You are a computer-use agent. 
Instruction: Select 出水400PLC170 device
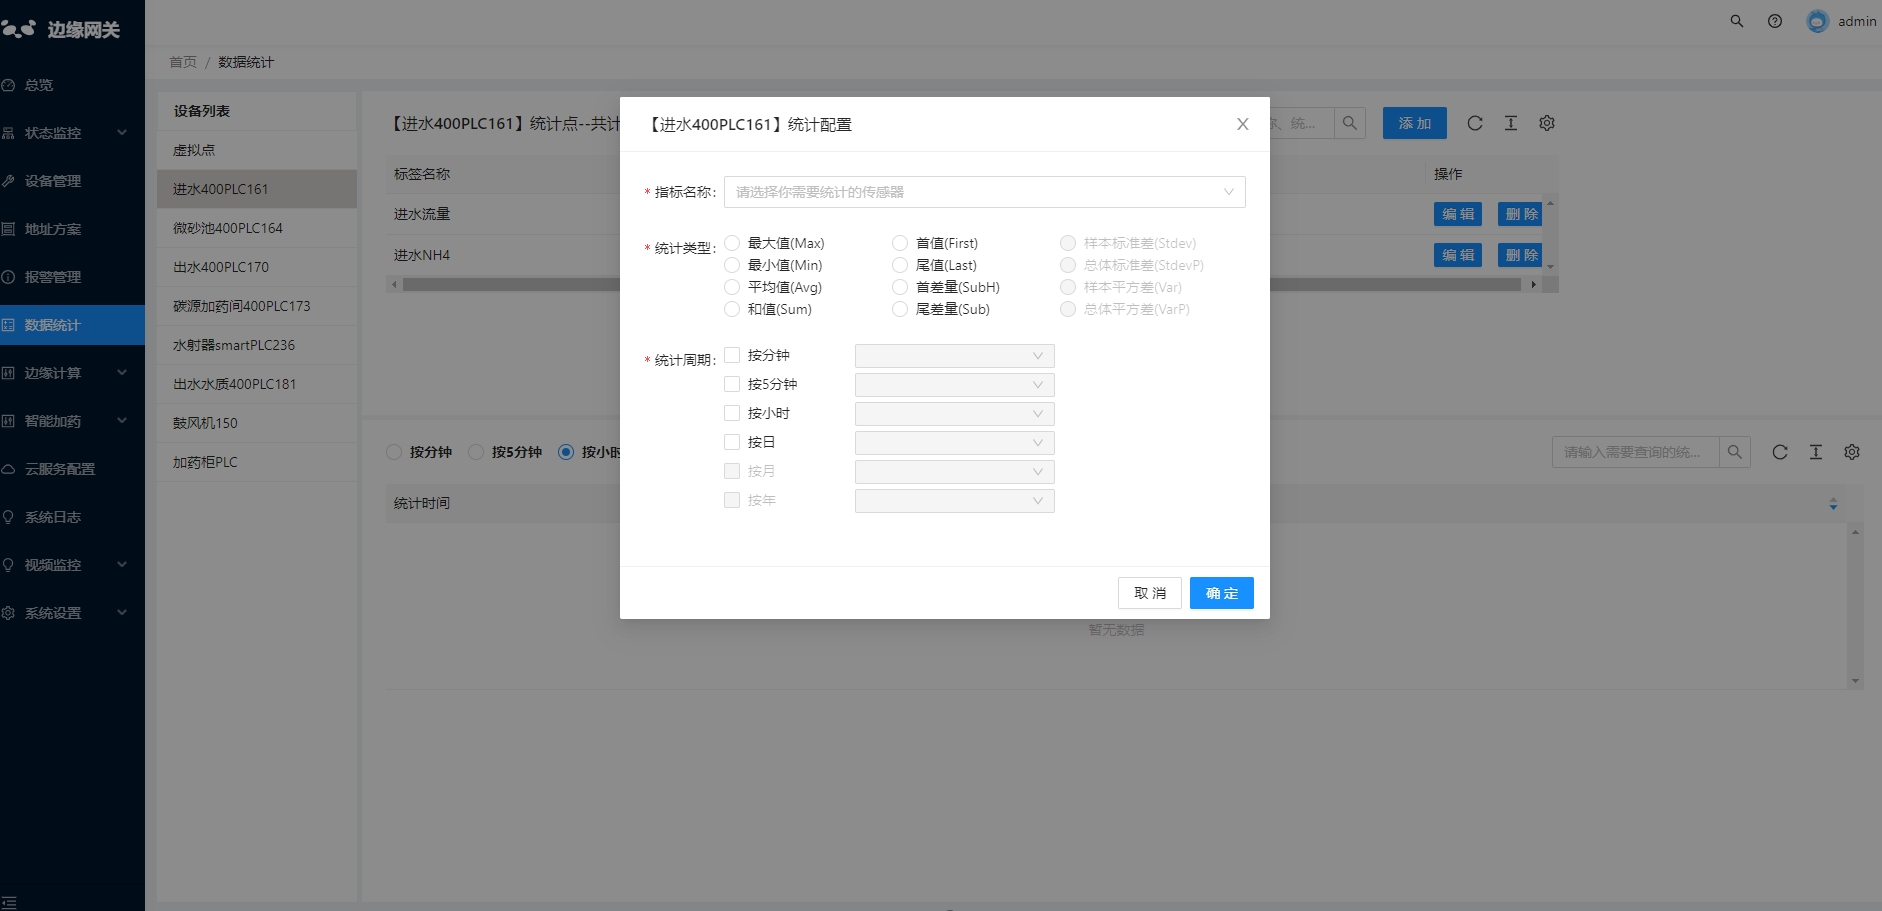tap(257, 267)
